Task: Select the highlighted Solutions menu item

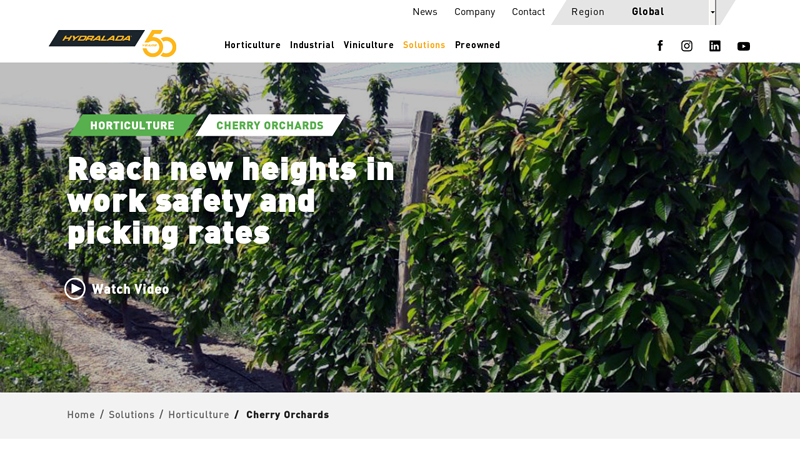Action: (x=424, y=45)
